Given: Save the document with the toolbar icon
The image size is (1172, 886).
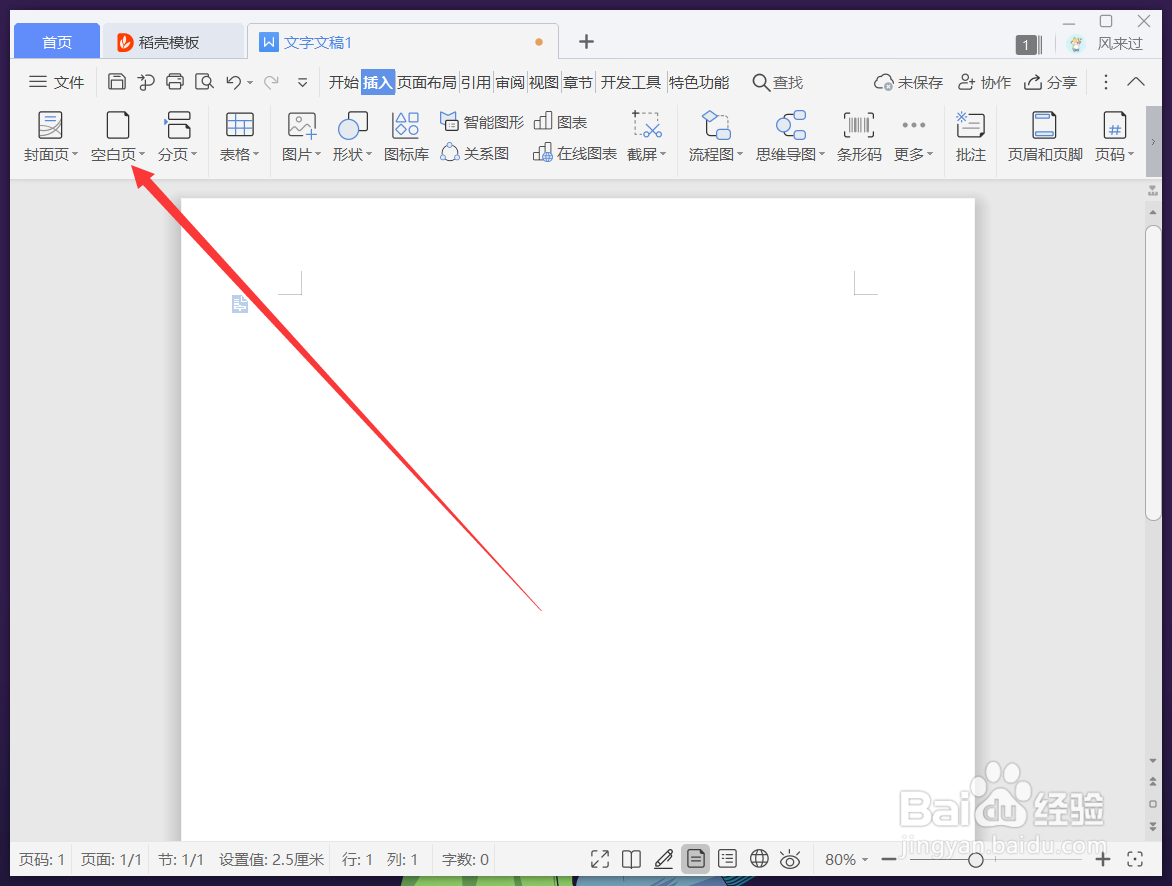Looking at the screenshot, I should [117, 81].
